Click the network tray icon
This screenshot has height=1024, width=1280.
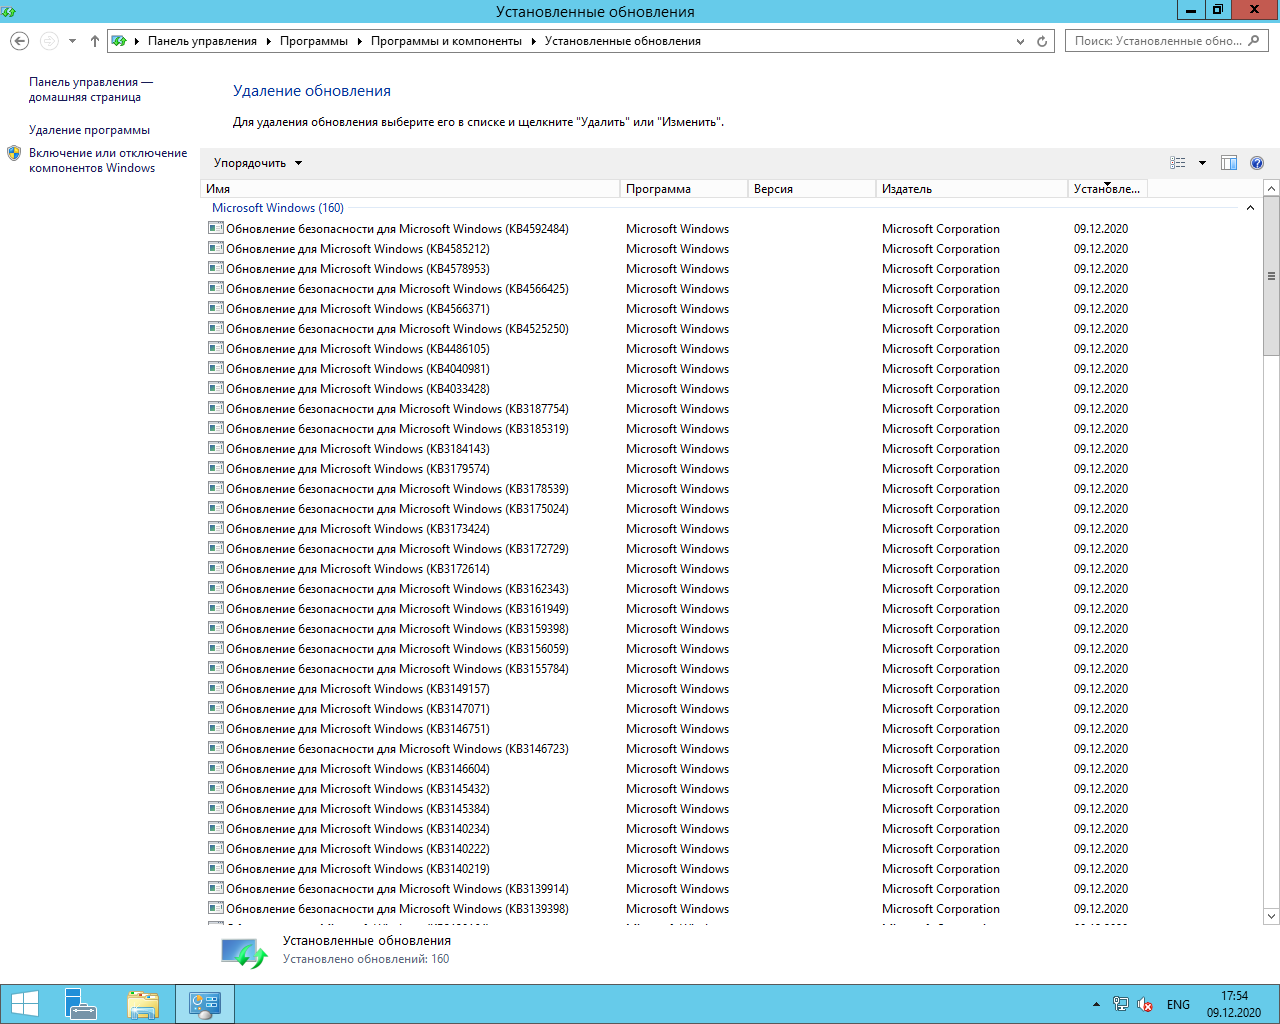click(x=1121, y=1004)
